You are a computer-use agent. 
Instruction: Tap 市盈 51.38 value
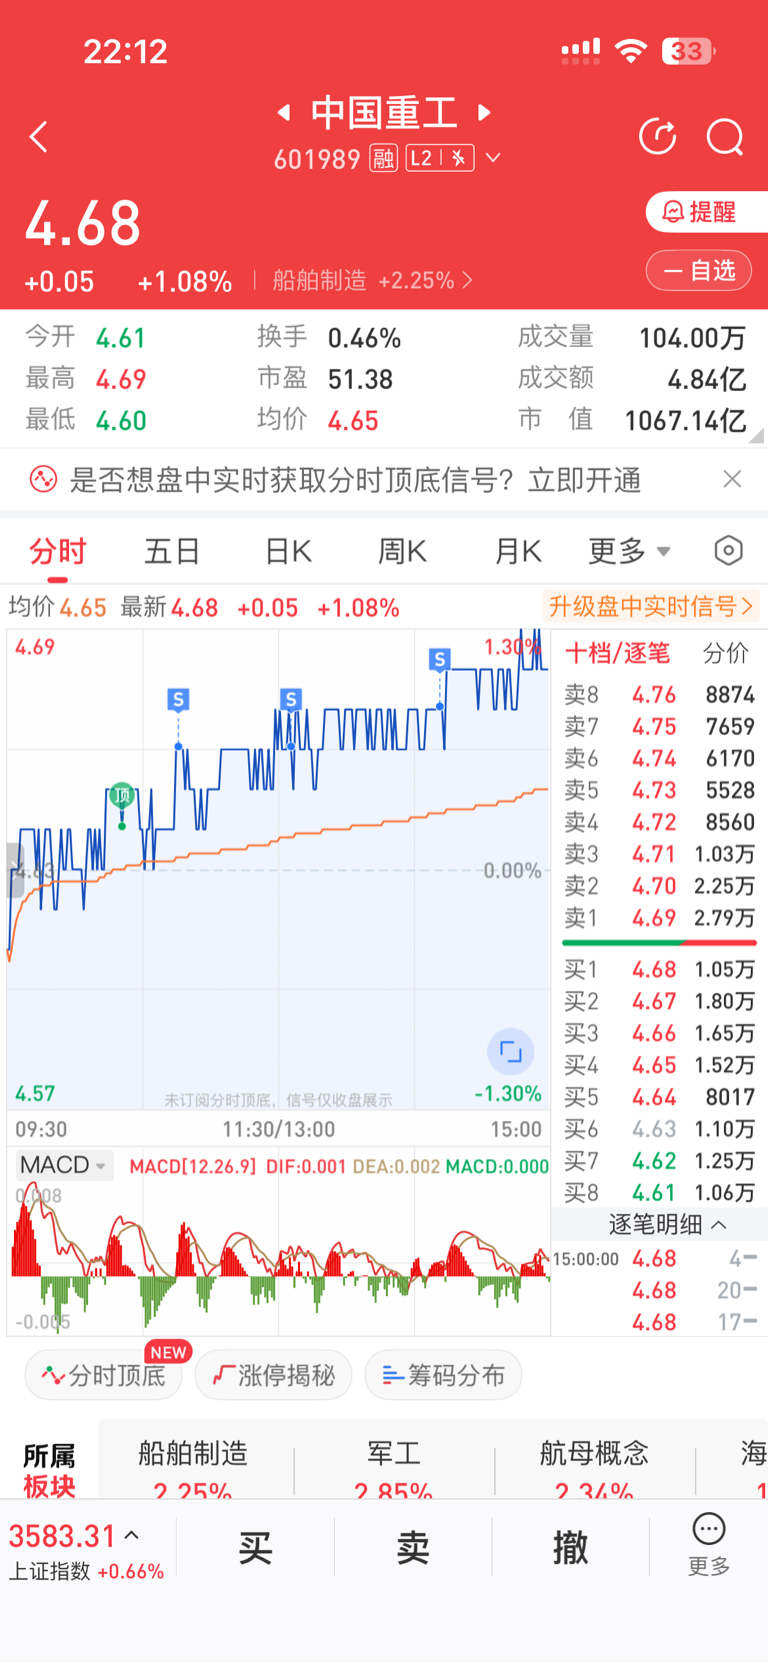coord(360,380)
